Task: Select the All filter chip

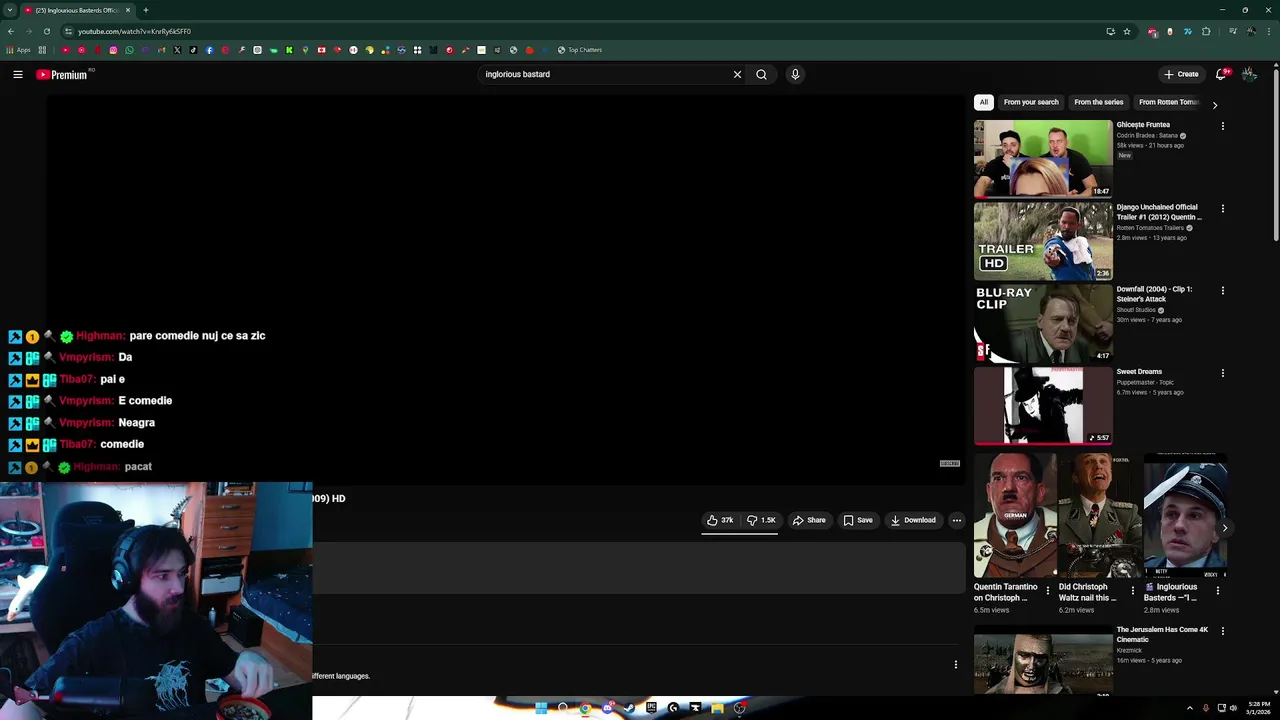Action: [x=984, y=102]
